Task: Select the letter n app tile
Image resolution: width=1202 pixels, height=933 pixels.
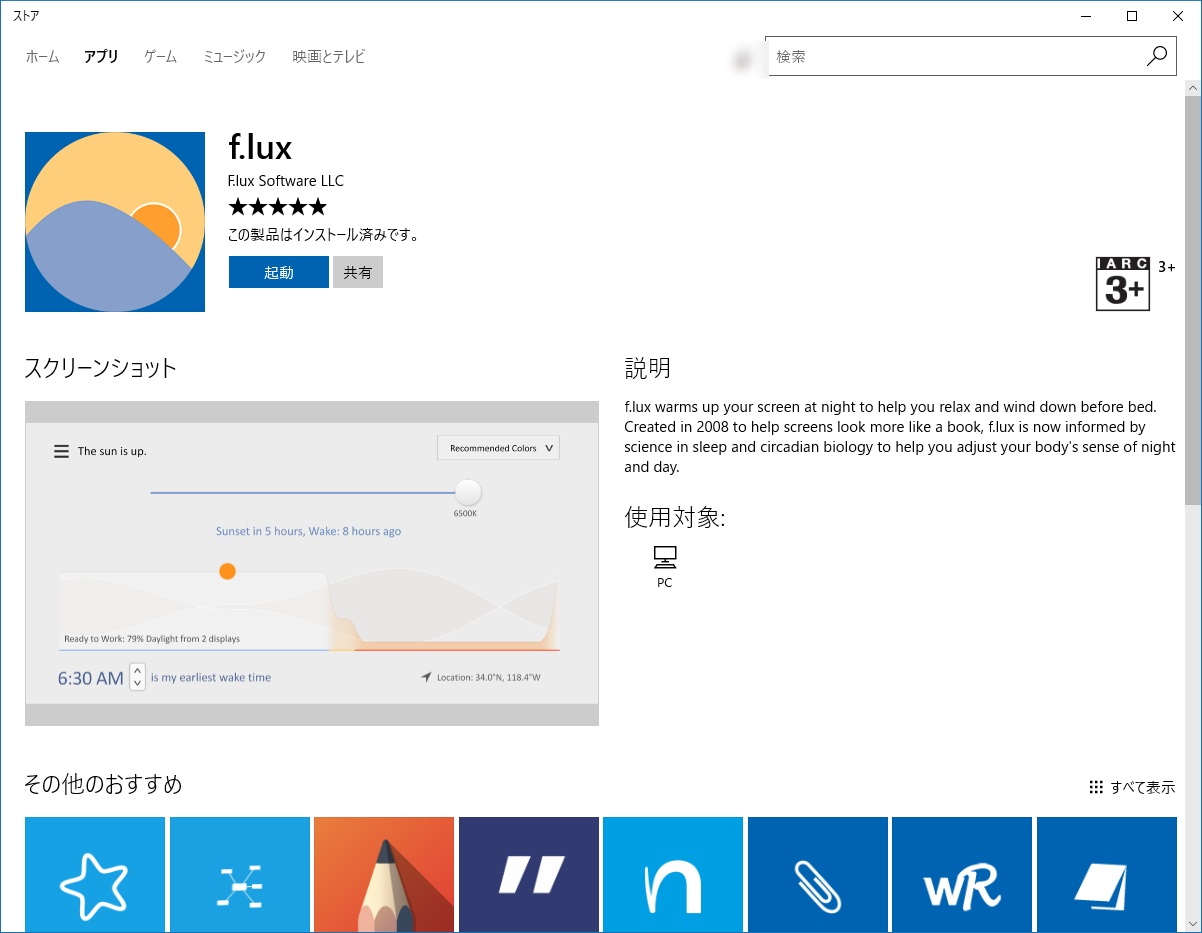Action: click(x=672, y=874)
